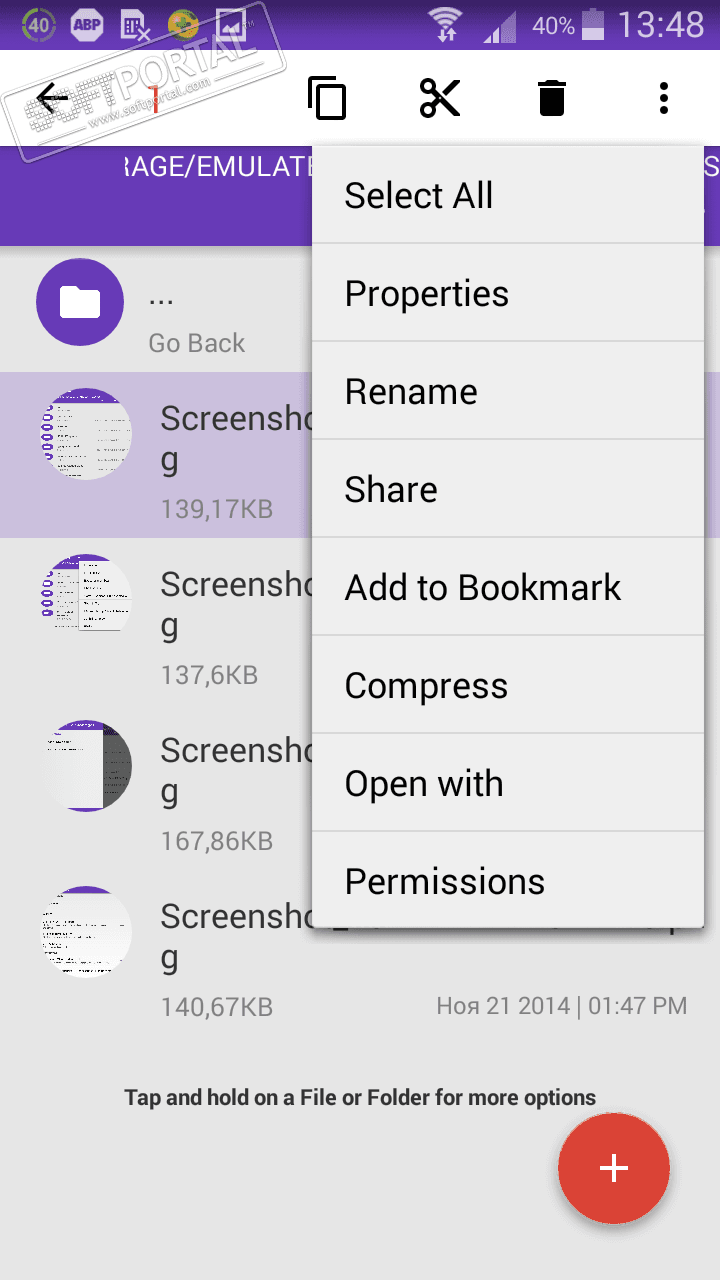Tap the Go Back folder icon

click(x=80, y=301)
